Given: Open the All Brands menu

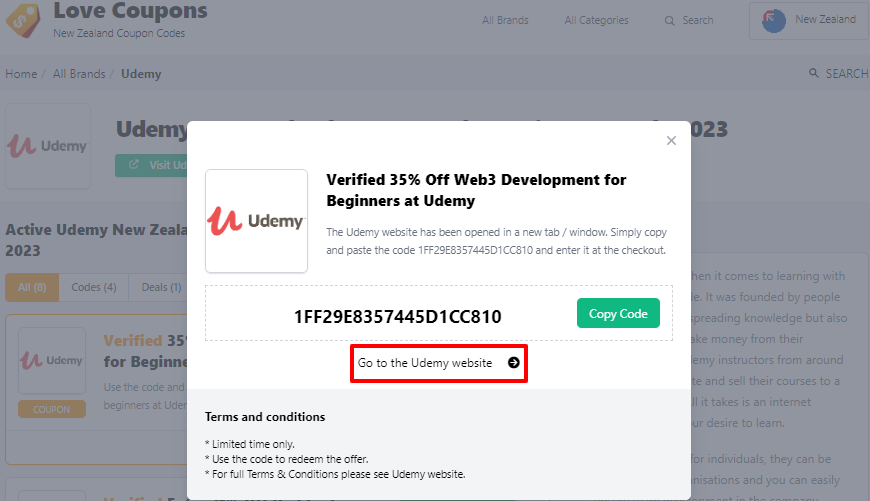Looking at the screenshot, I should point(505,21).
